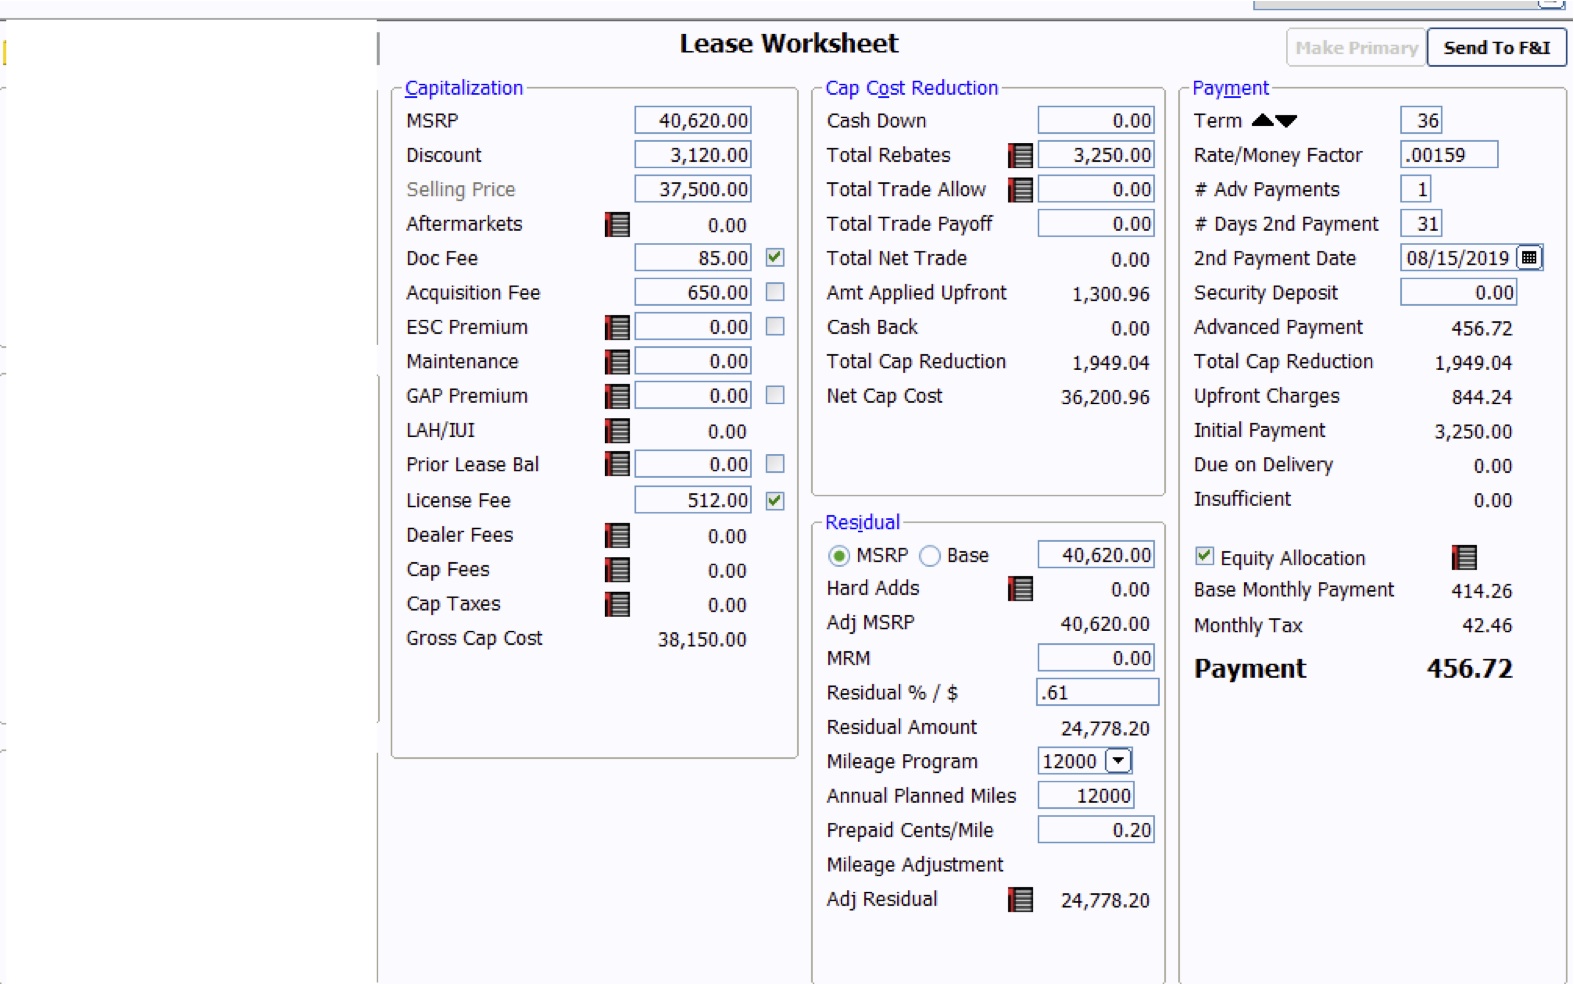This screenshot has width=1574, height=984.
Task: Click the Send To F&I button
Action: [1496, 48]
